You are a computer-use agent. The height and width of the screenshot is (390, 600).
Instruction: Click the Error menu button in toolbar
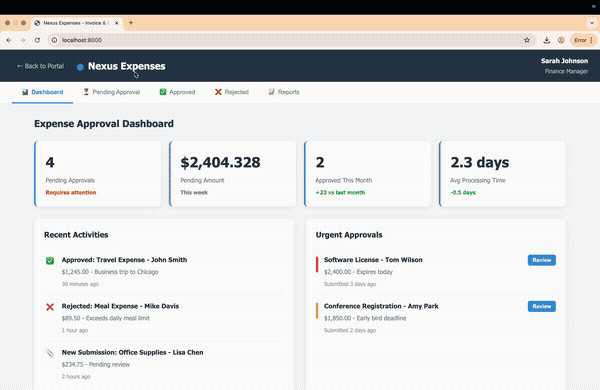583,40
